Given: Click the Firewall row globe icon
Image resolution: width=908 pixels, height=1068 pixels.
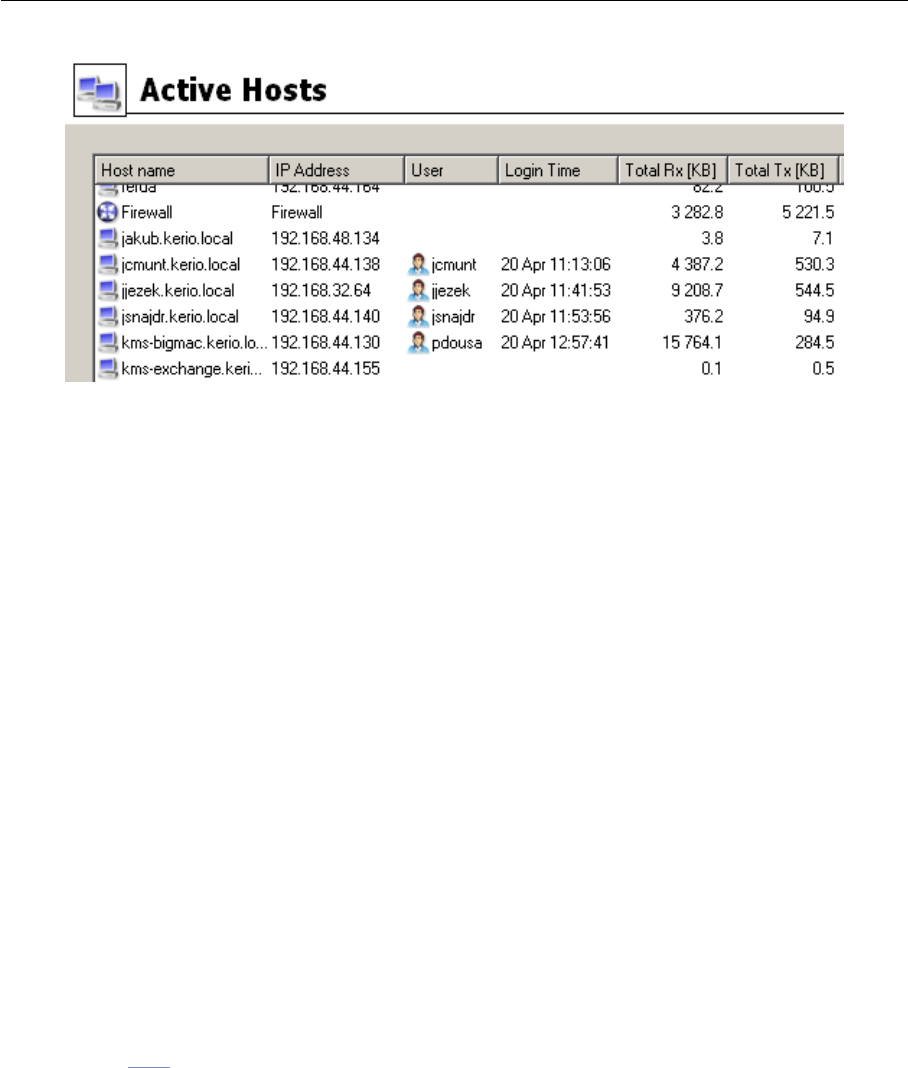Looking at the screenshot, I should [x=107, y=213].
